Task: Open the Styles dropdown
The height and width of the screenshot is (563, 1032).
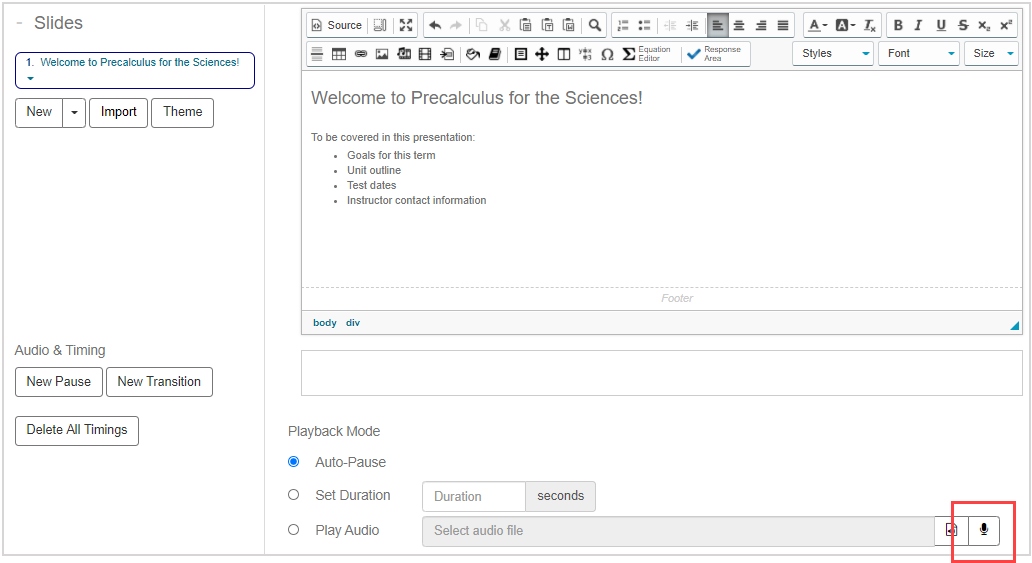Action: click(x=833, y=54)
